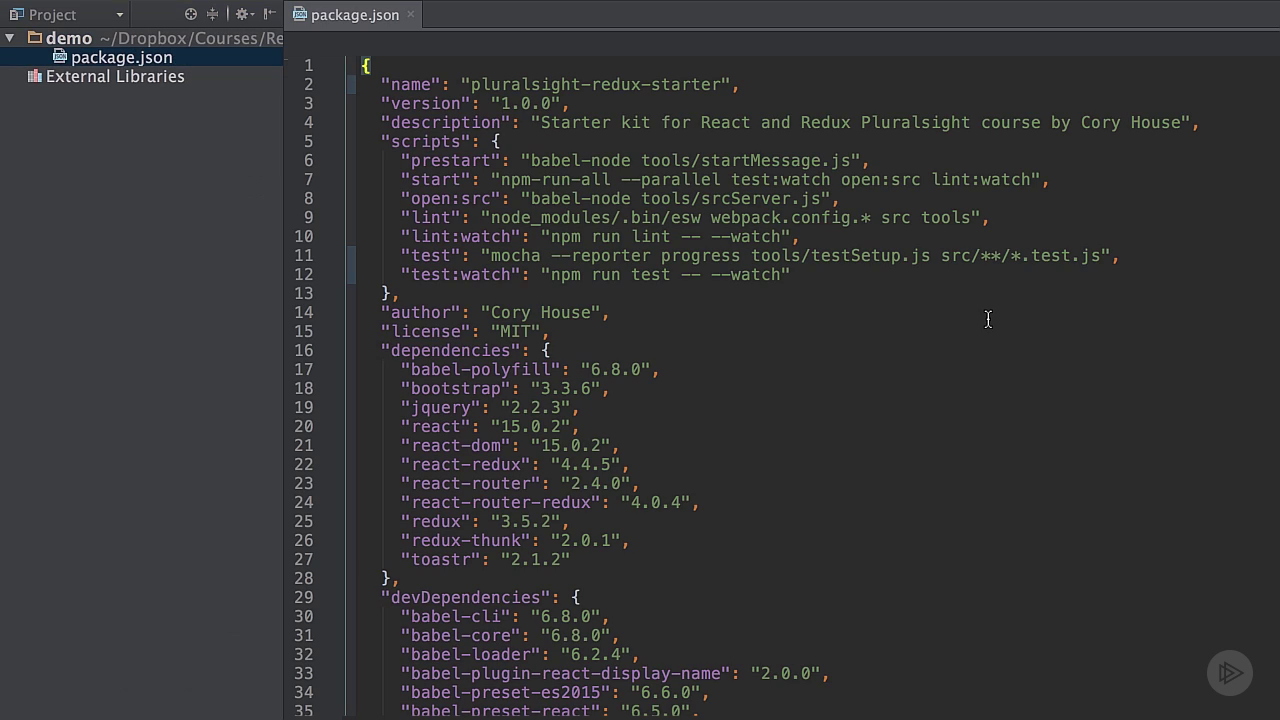Click the "lint:watch" script key

(460, 236)
